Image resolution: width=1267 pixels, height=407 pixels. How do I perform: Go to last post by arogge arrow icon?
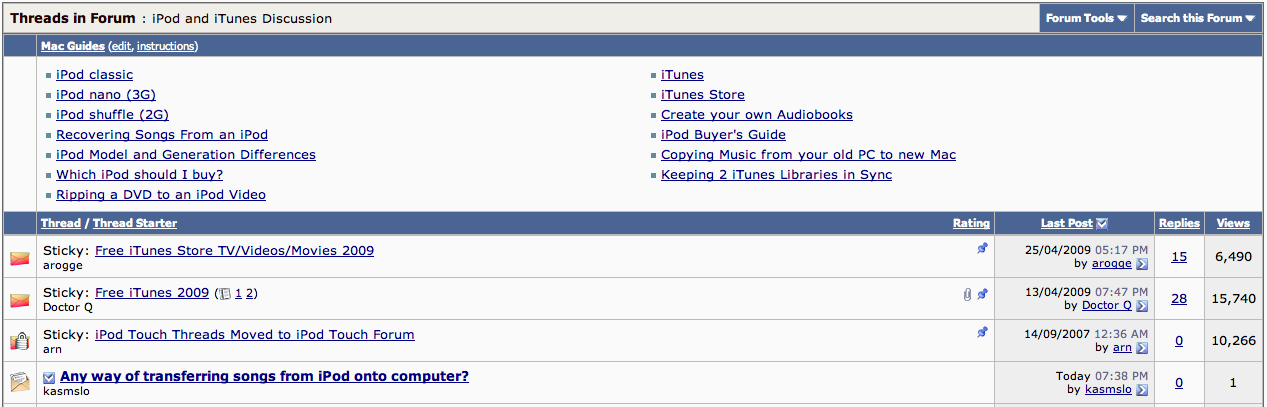pyautogui.click(x=1142, y=264)
